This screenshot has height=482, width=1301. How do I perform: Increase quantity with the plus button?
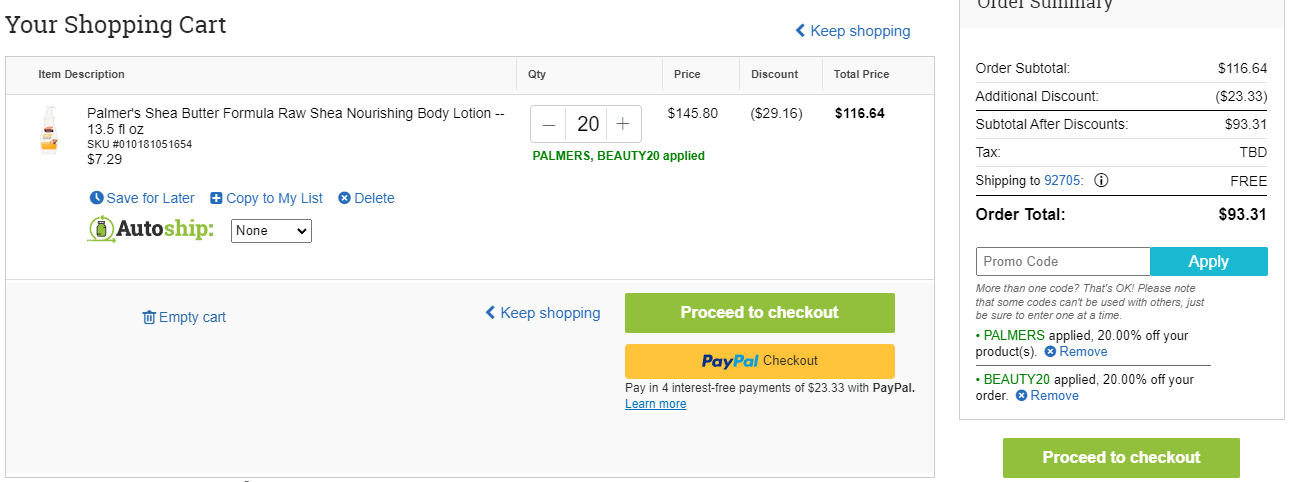pos(623,124)
